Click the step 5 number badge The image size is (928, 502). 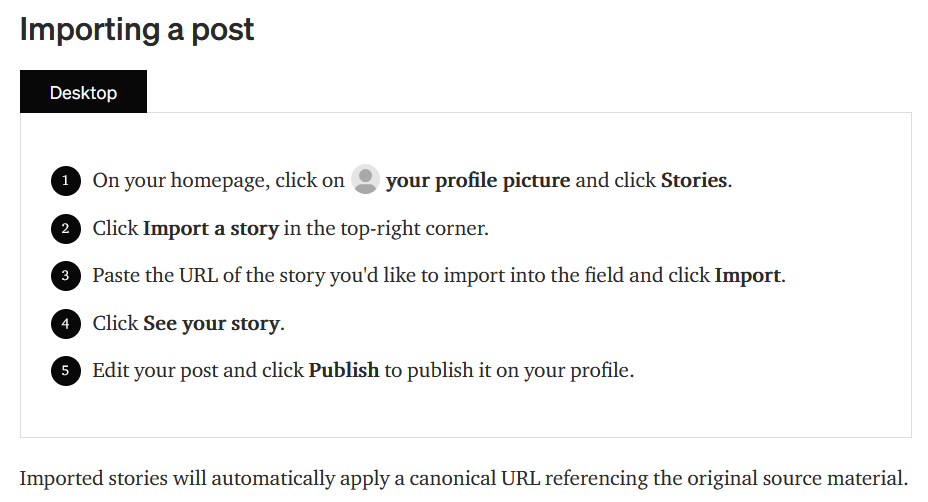[x=65, y=371]
